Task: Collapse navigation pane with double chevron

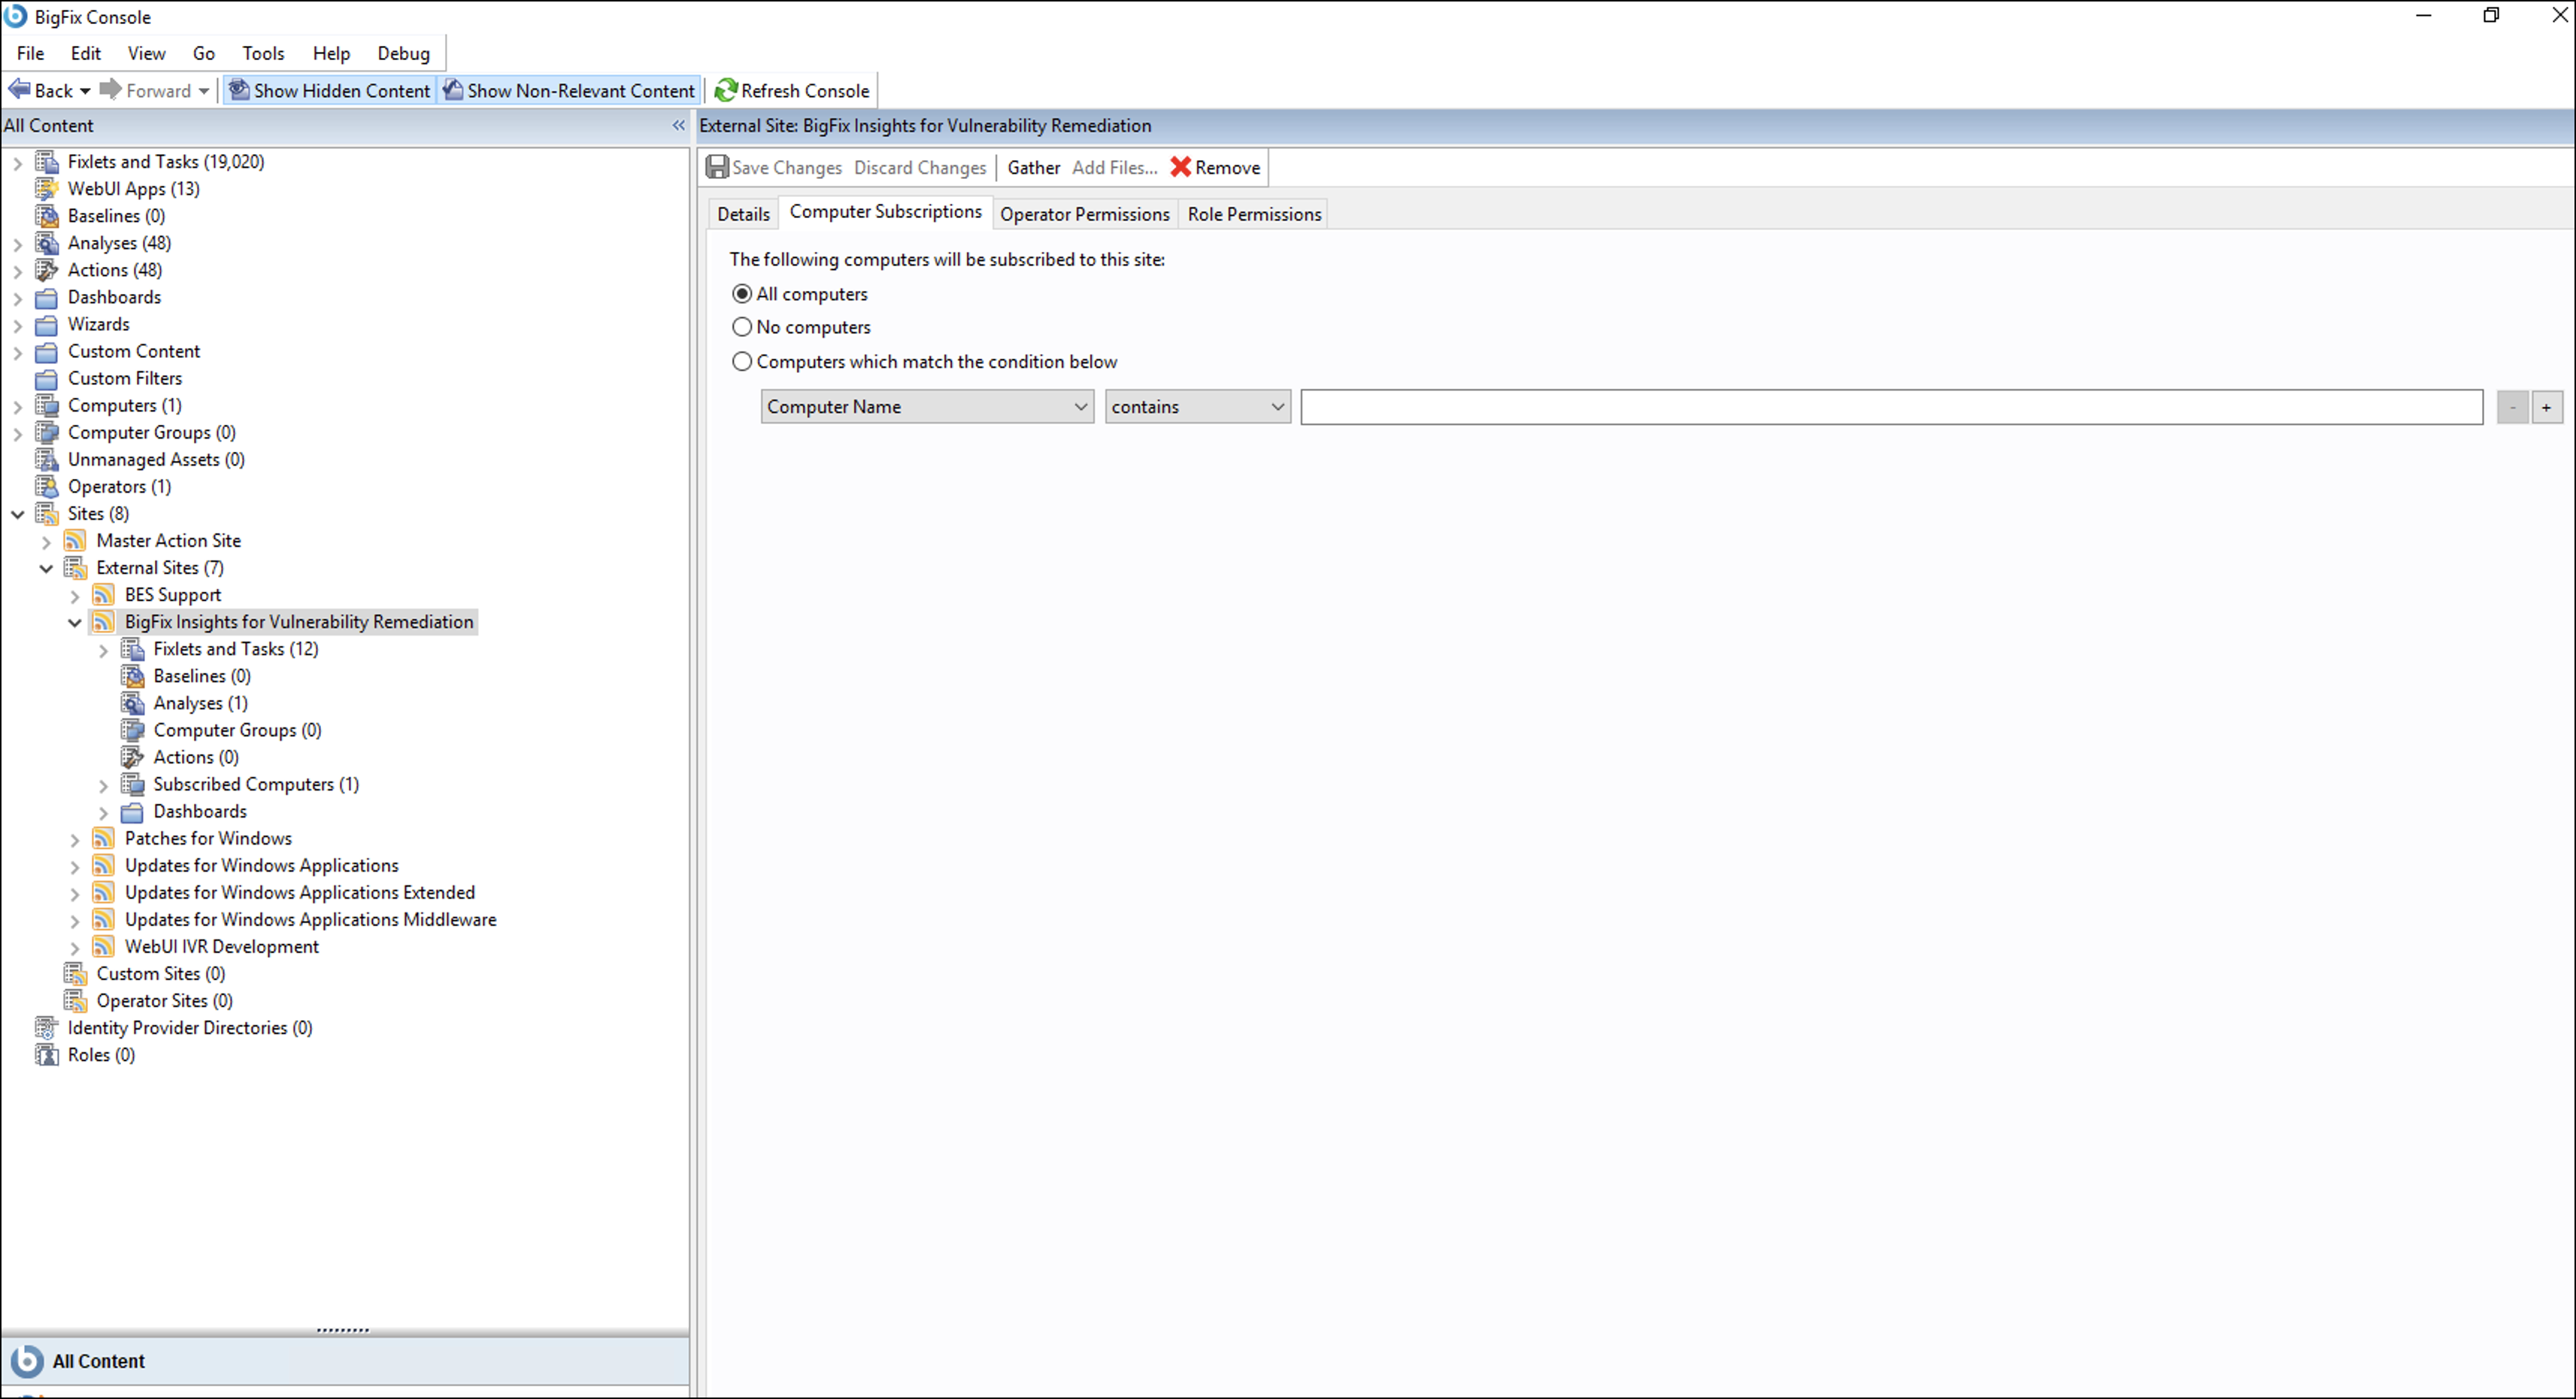Action: tap(678, 125)
